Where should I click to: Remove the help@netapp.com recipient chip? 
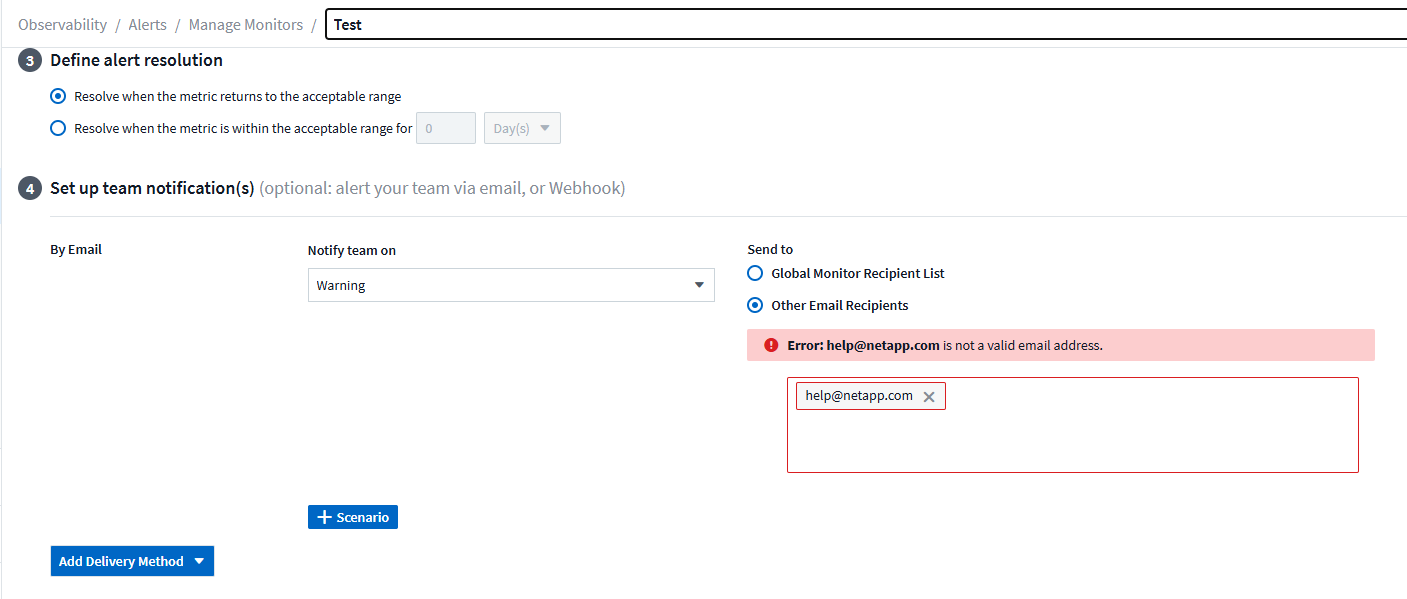click(929, 397)
